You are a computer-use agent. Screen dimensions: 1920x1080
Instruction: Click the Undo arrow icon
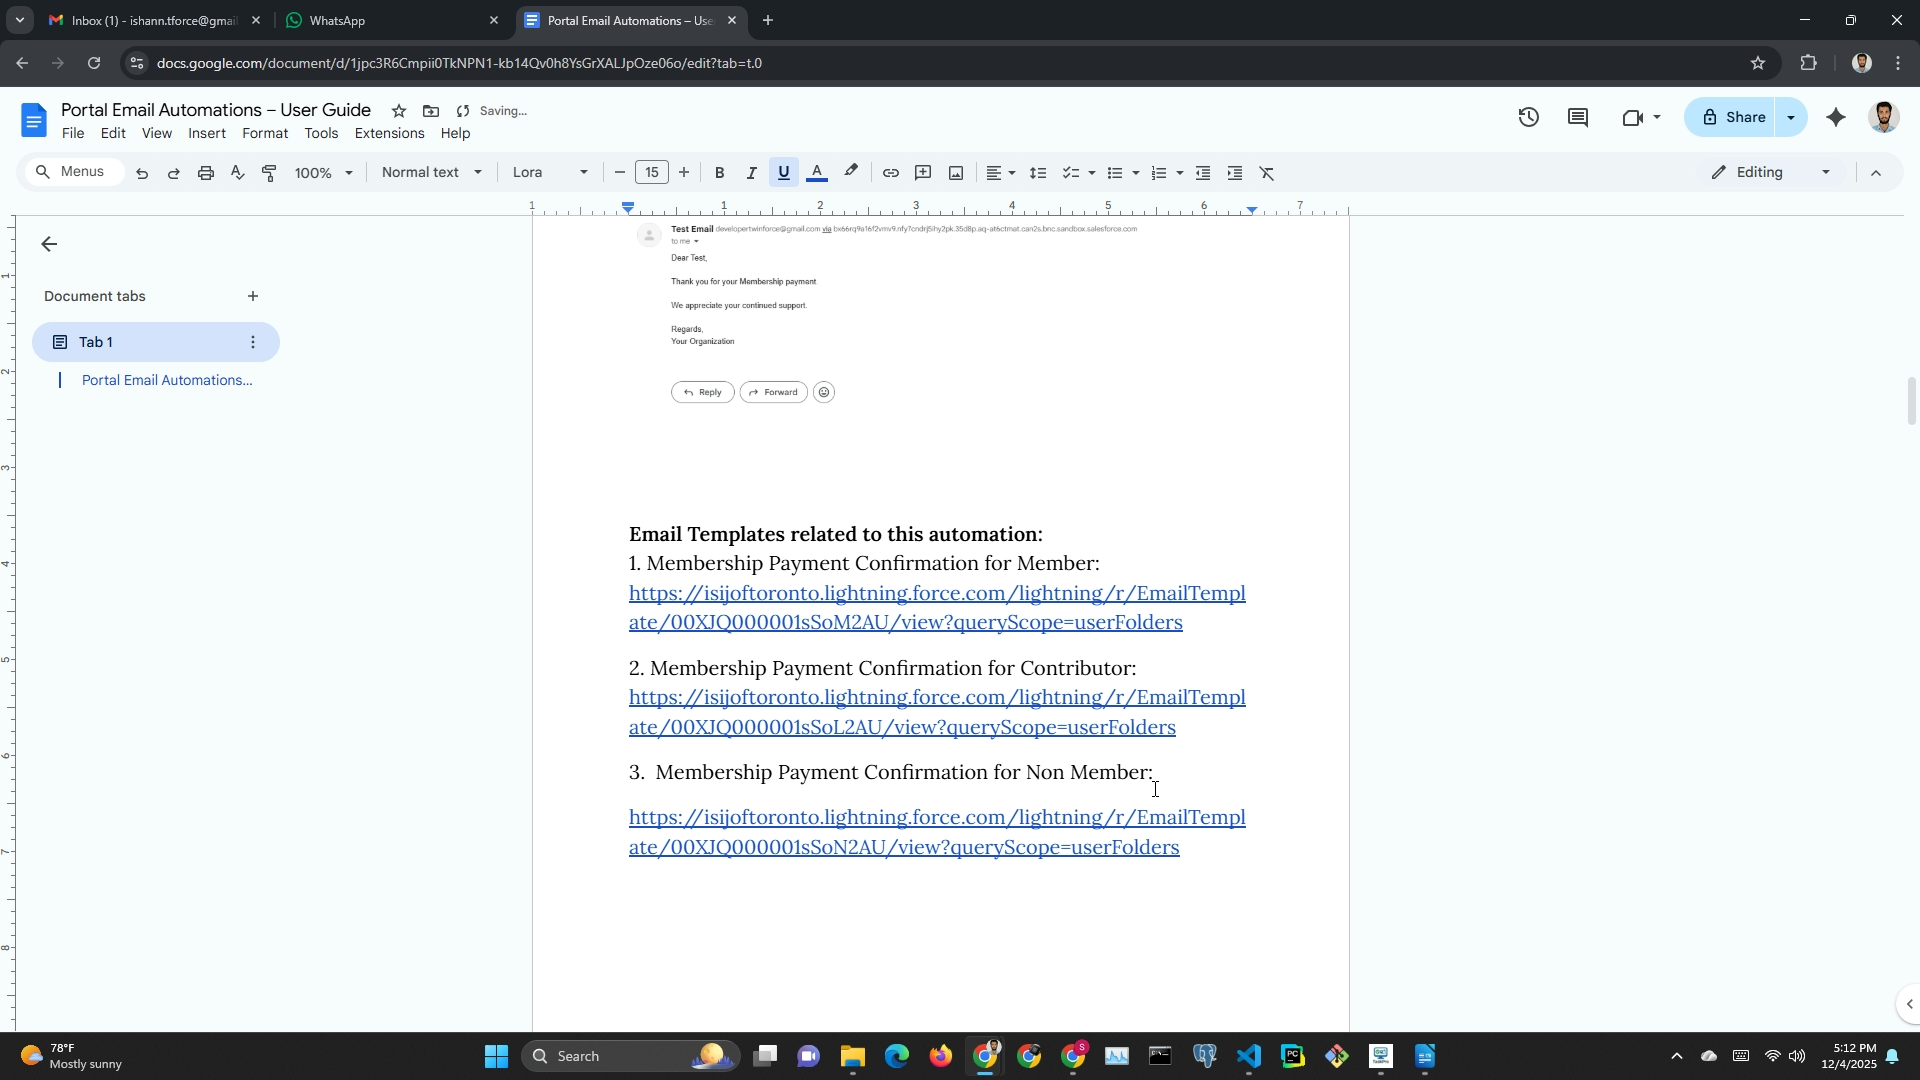click(x=142, y=173)
